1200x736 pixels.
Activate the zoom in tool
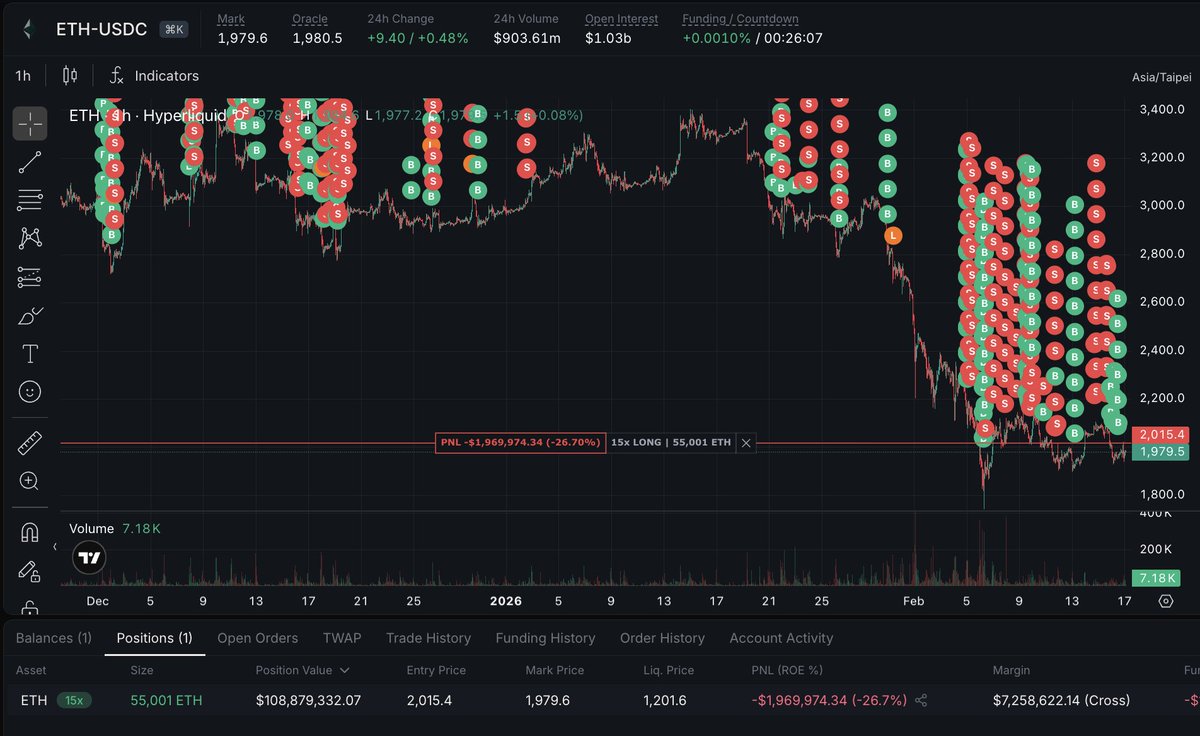(x=30, y=481)
